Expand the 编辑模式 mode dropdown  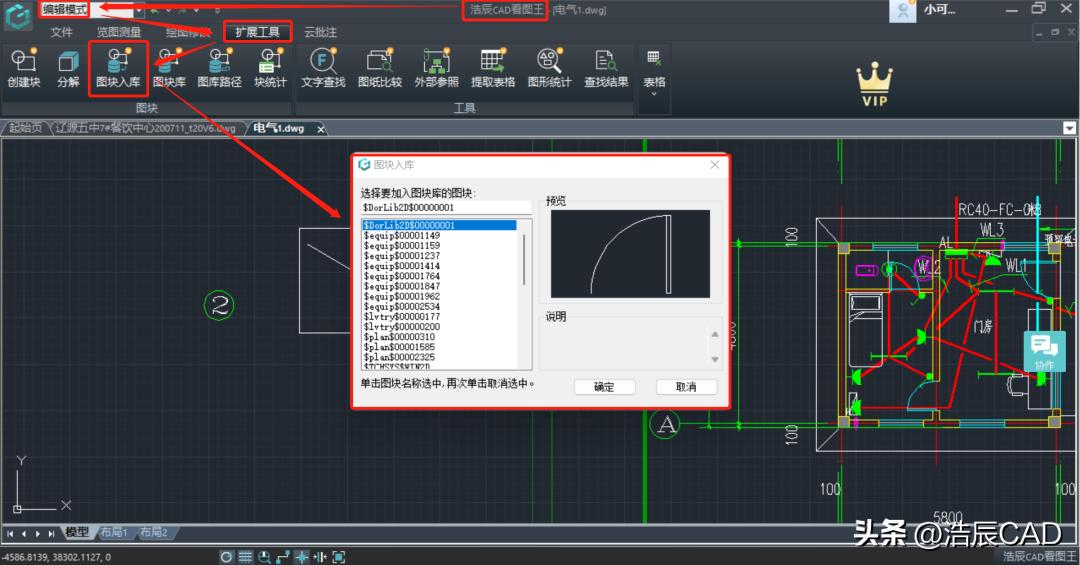[139, 10]
